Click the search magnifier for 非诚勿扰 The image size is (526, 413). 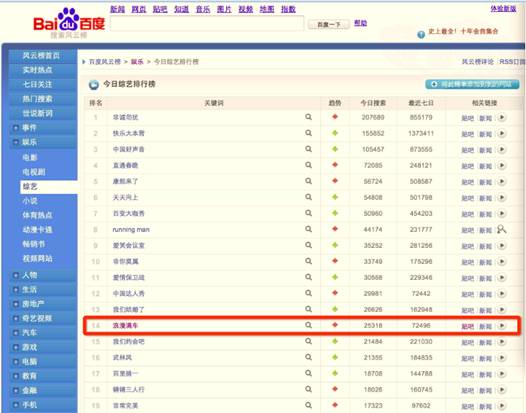[x=308, y=117]
